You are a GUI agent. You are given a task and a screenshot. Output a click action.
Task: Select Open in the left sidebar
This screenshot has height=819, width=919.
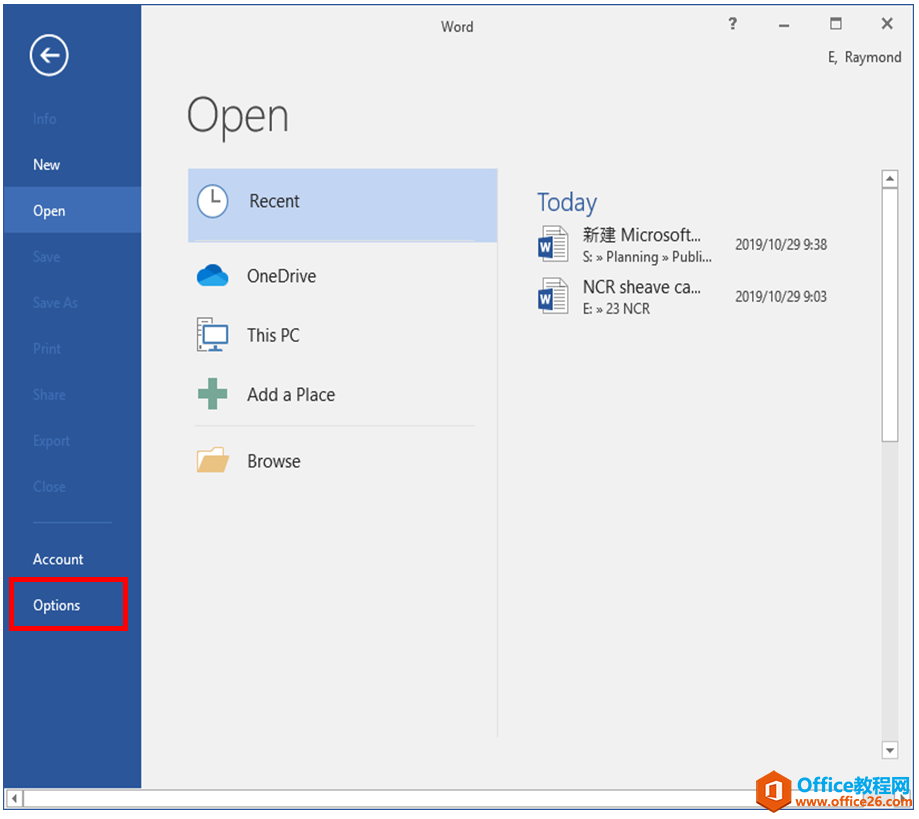tap(49, 211)
